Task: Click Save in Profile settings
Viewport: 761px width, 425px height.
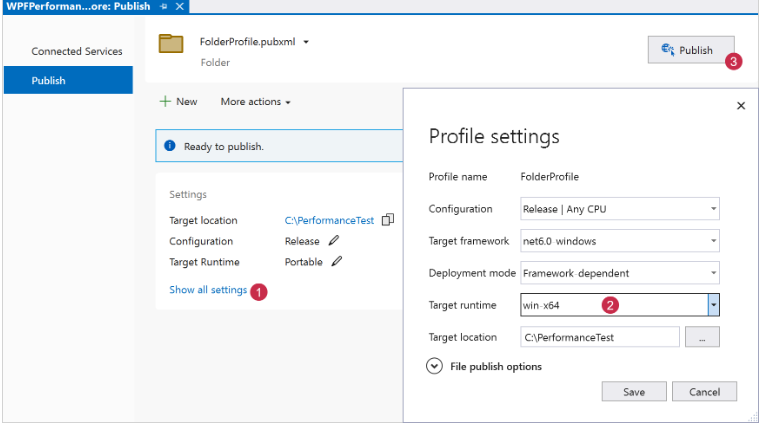Action: [634, 392]
